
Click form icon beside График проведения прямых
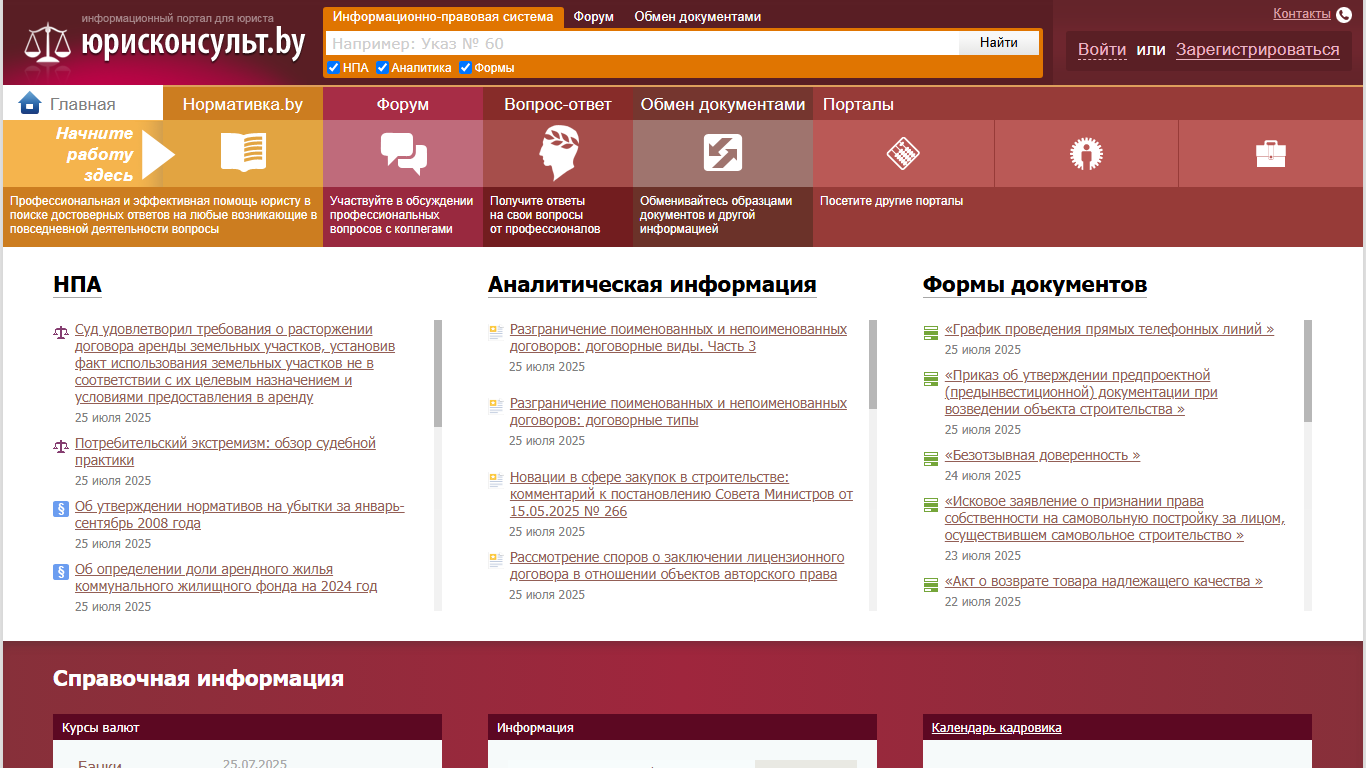coord(931,331)
